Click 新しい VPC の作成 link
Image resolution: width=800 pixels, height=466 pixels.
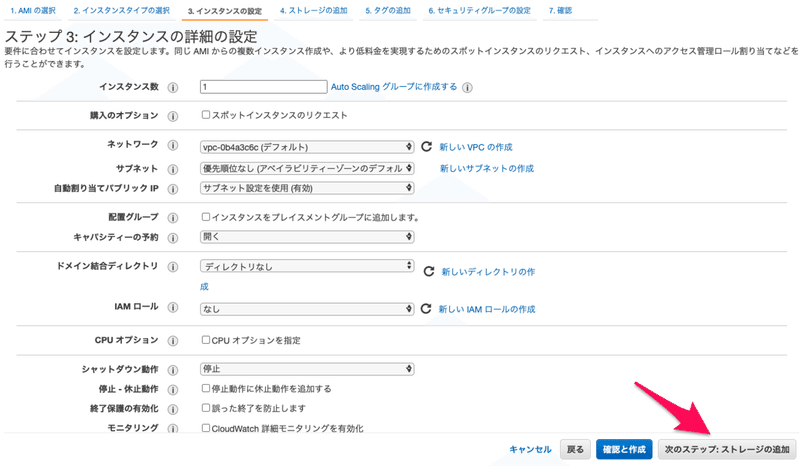[x=476, y=147]
